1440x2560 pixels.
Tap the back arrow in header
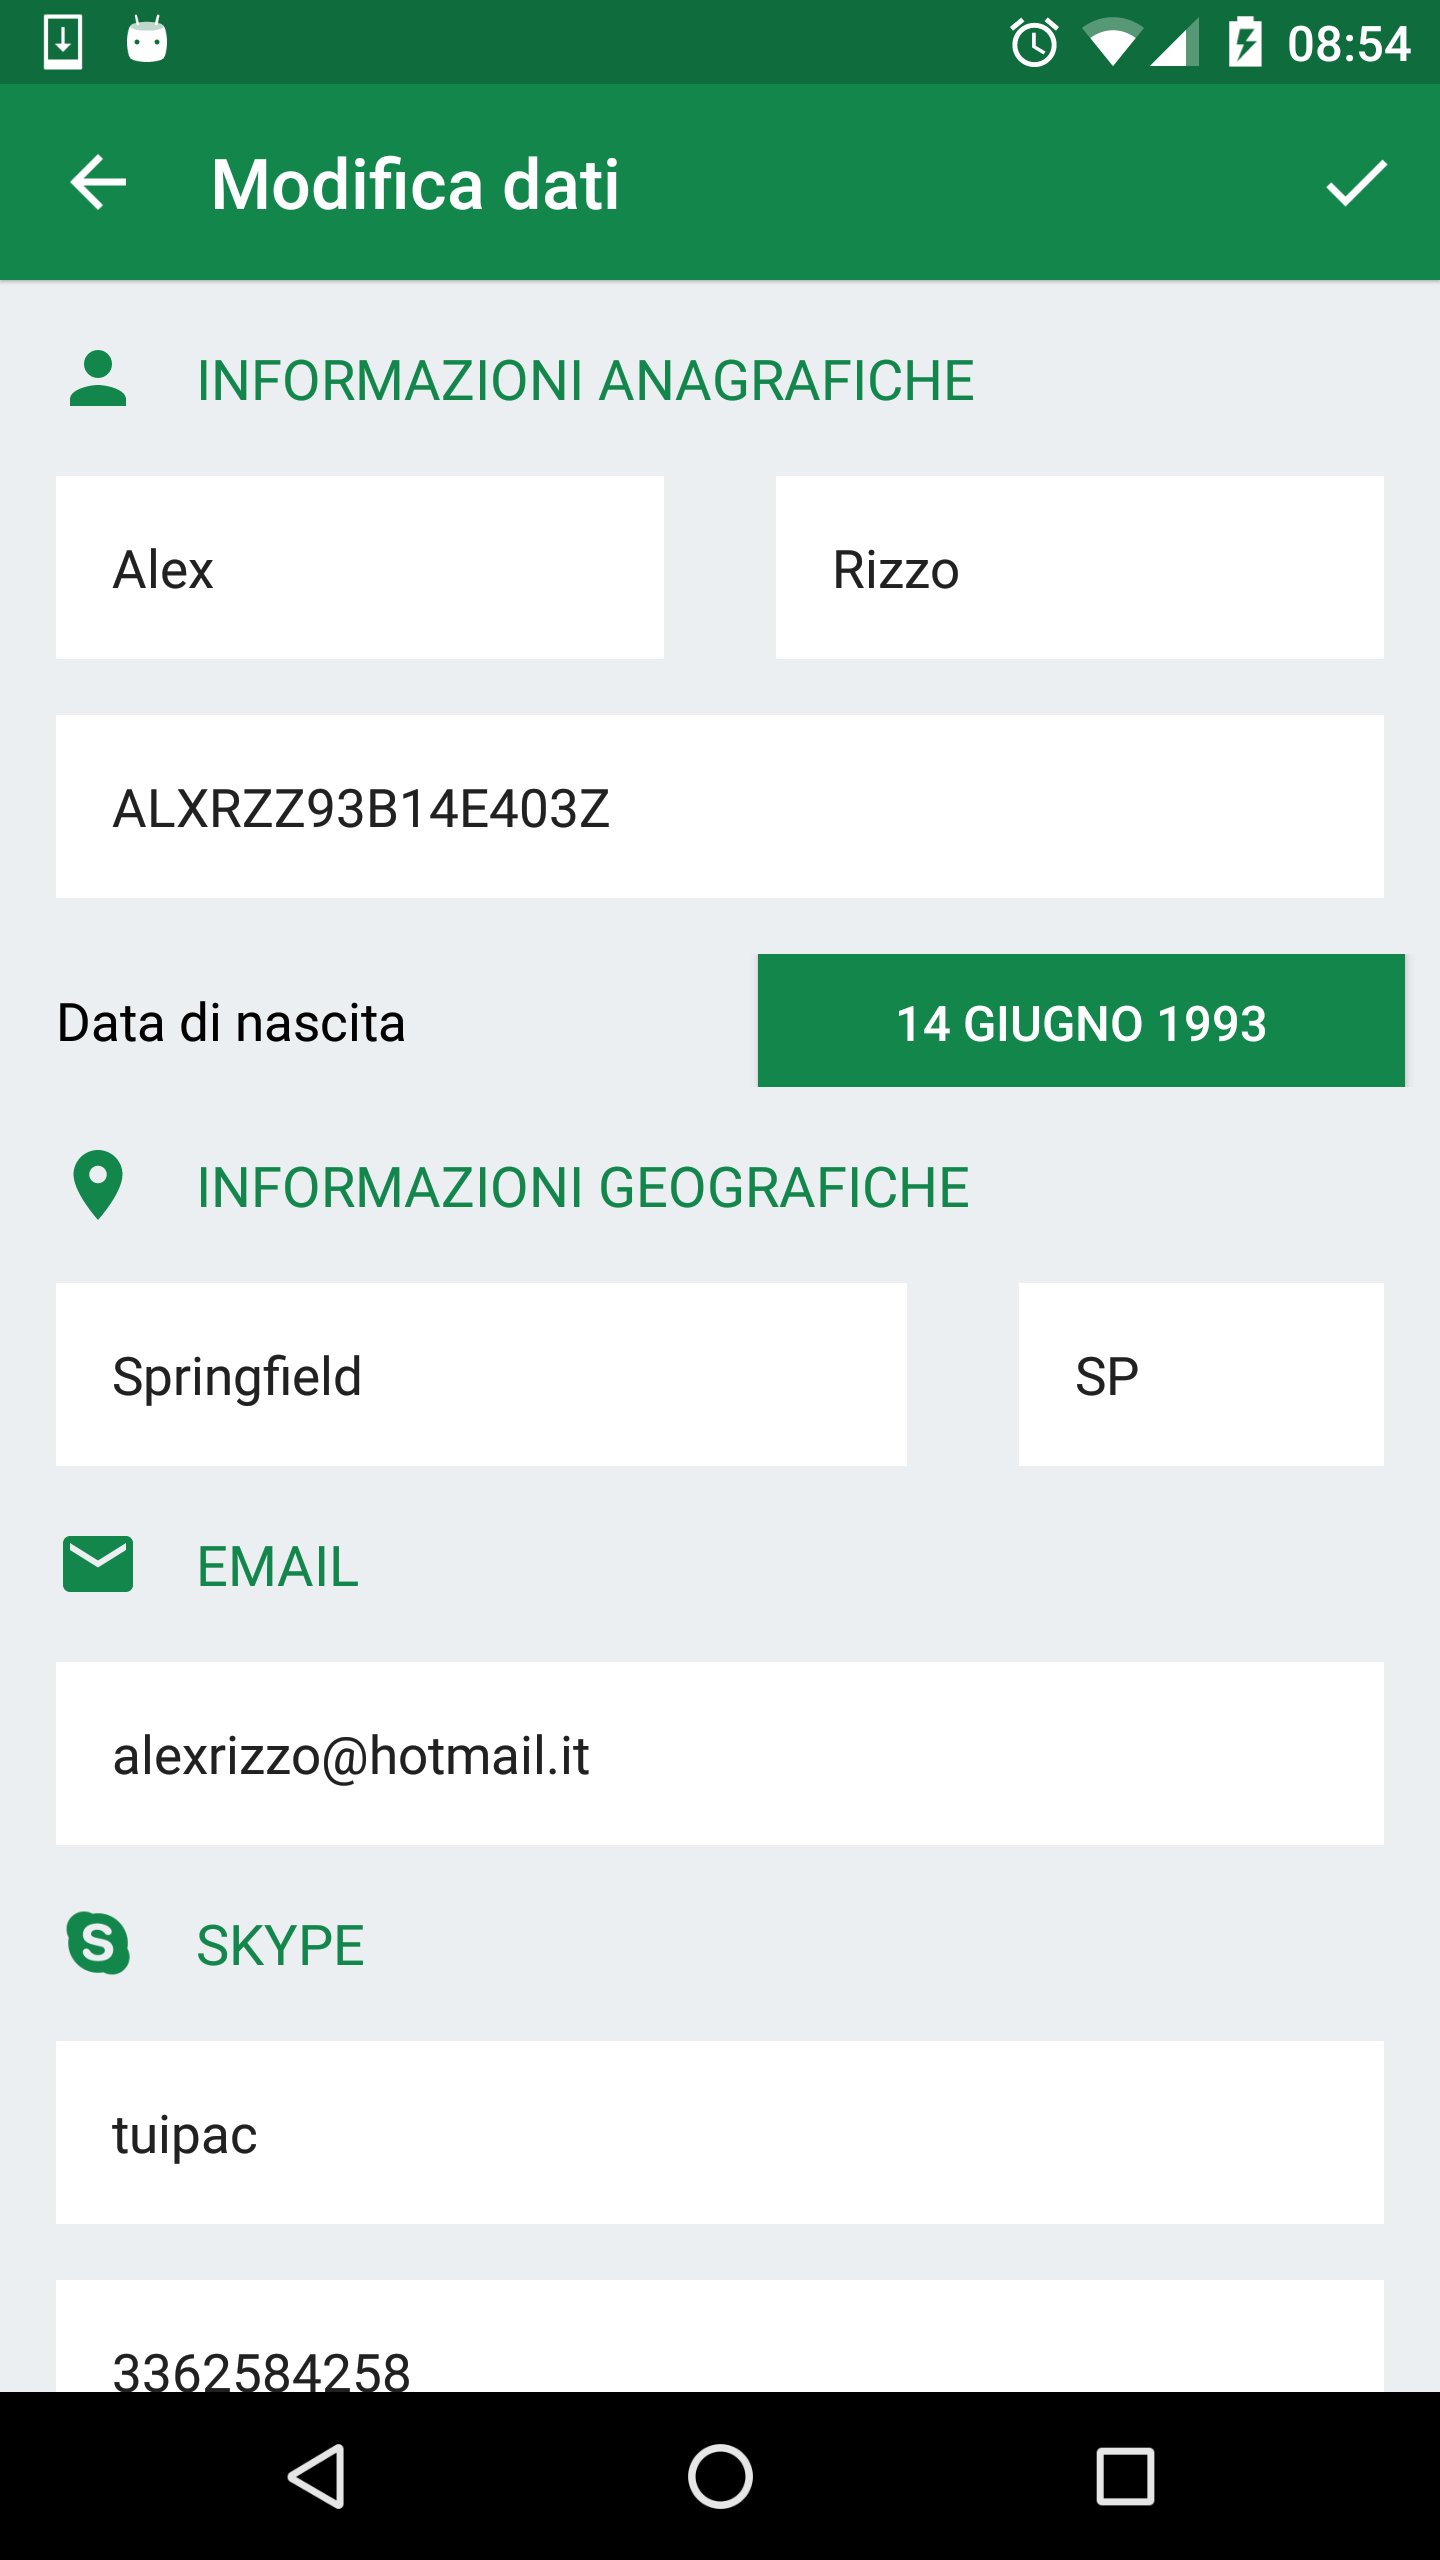pos(98,183)
